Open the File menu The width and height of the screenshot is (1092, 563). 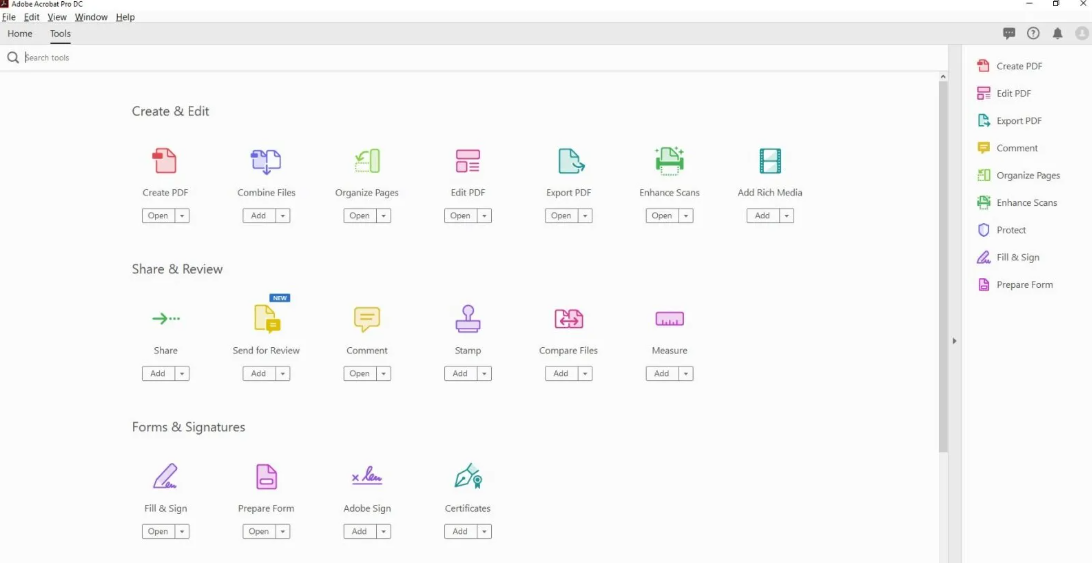tap(9, 17)
